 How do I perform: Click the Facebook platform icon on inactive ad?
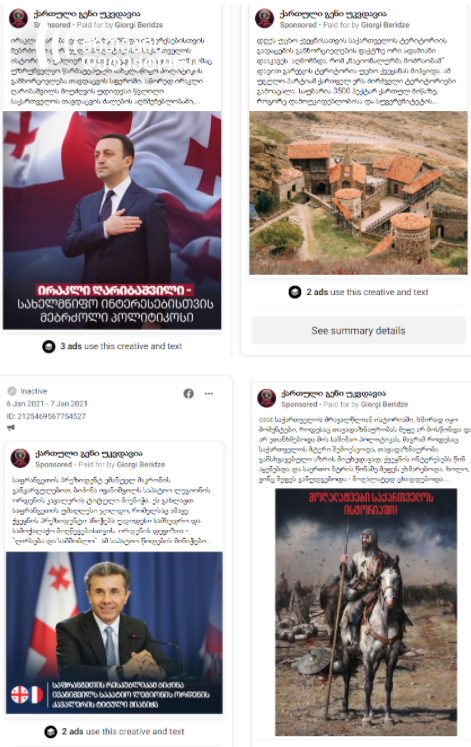189,394
